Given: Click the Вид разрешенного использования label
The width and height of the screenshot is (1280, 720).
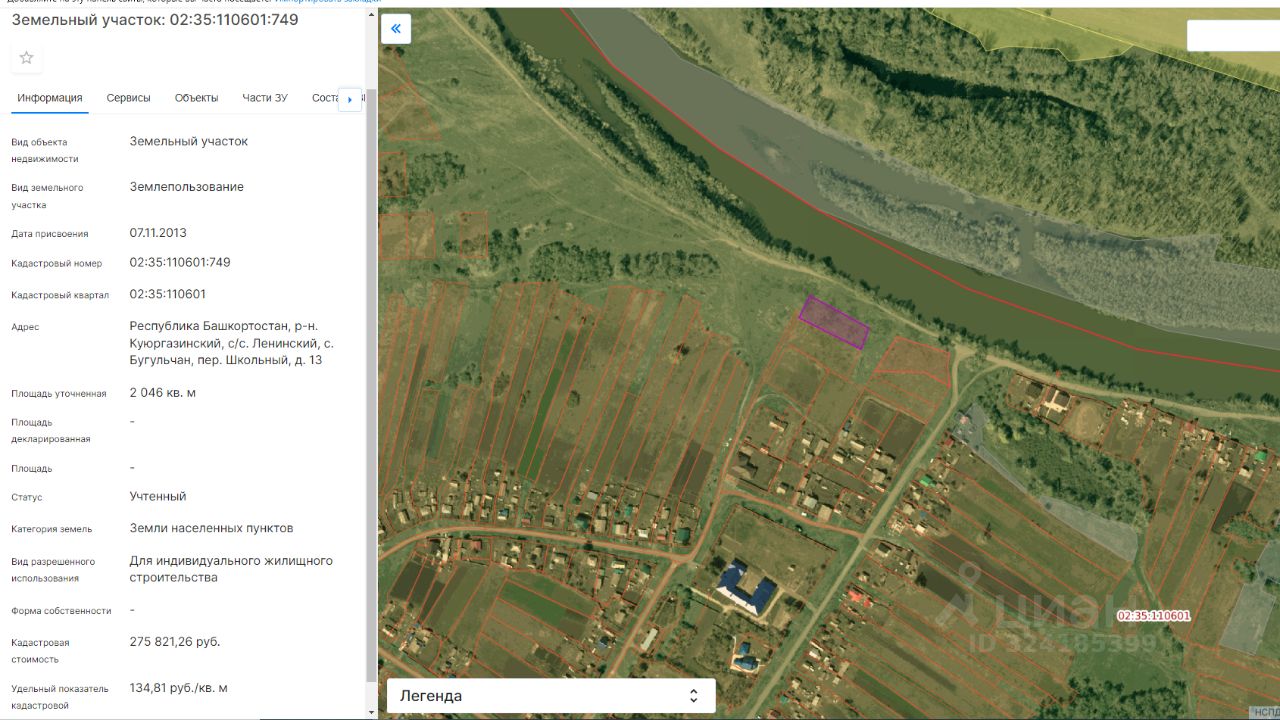Looking at the screenshot, I should pyautogui.click(x=53, y=570).
